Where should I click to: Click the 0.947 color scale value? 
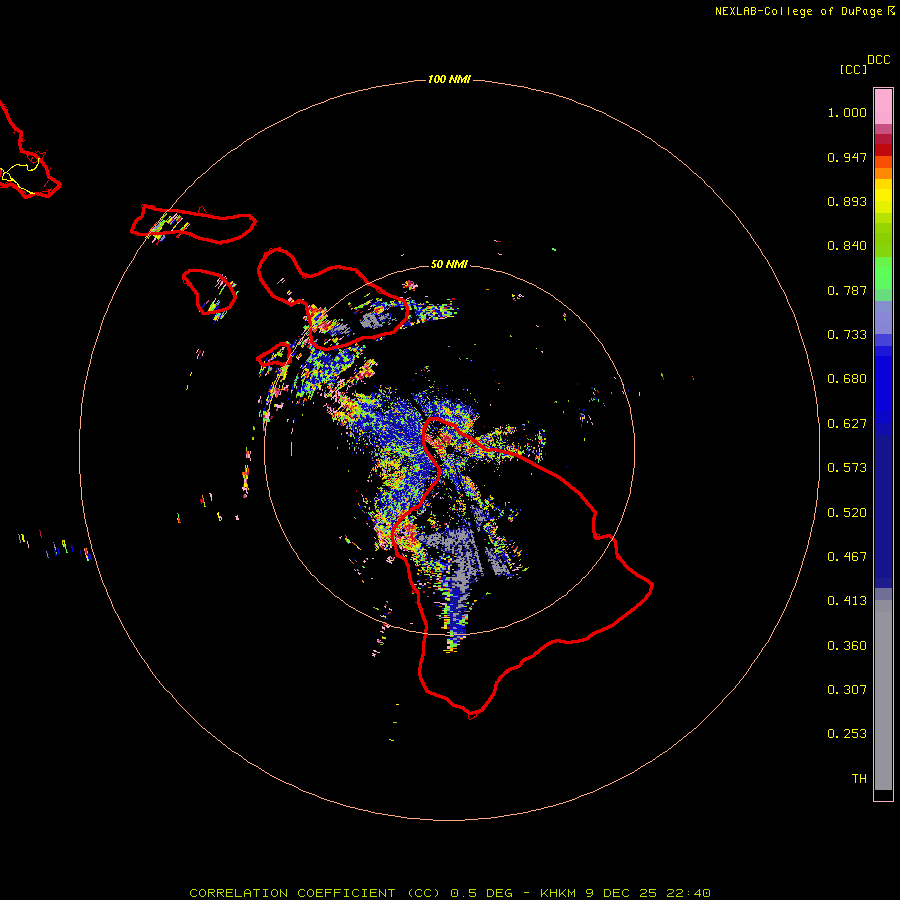847,157
